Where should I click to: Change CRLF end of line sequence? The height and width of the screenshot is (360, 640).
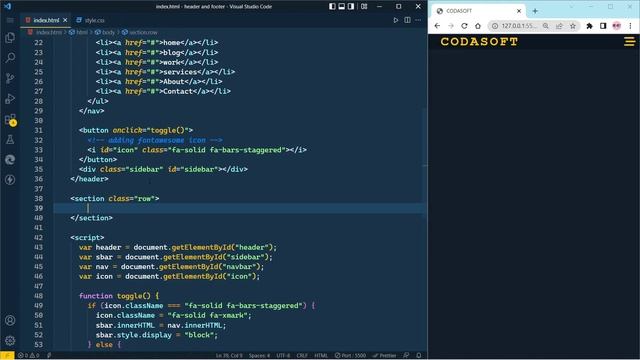coord(302,356)
